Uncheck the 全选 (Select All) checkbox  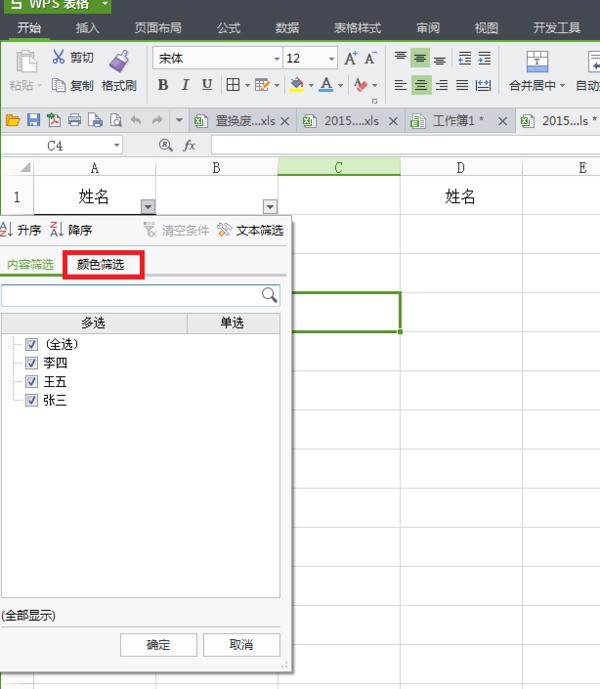click(32, 344)
